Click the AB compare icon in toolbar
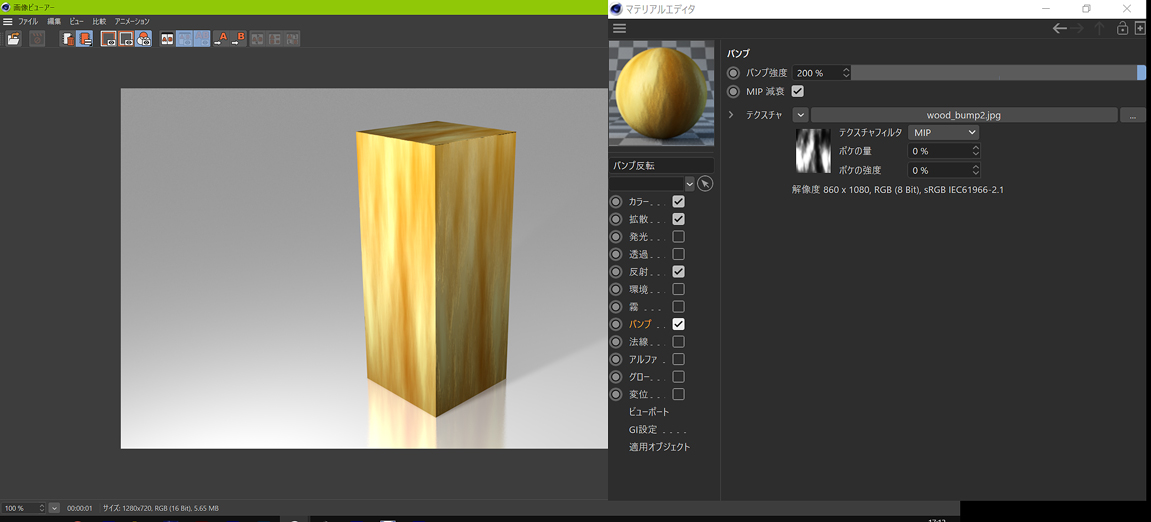The image size is (1151, 522). point(167,39)
